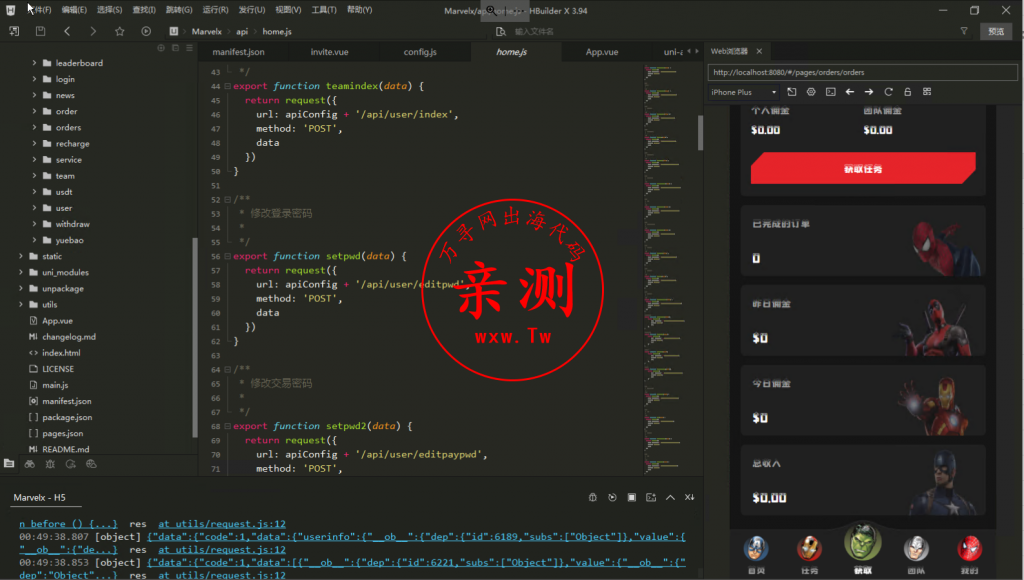
Task: Open the iPhone Plus device dropdown
Action: (744, 92)
